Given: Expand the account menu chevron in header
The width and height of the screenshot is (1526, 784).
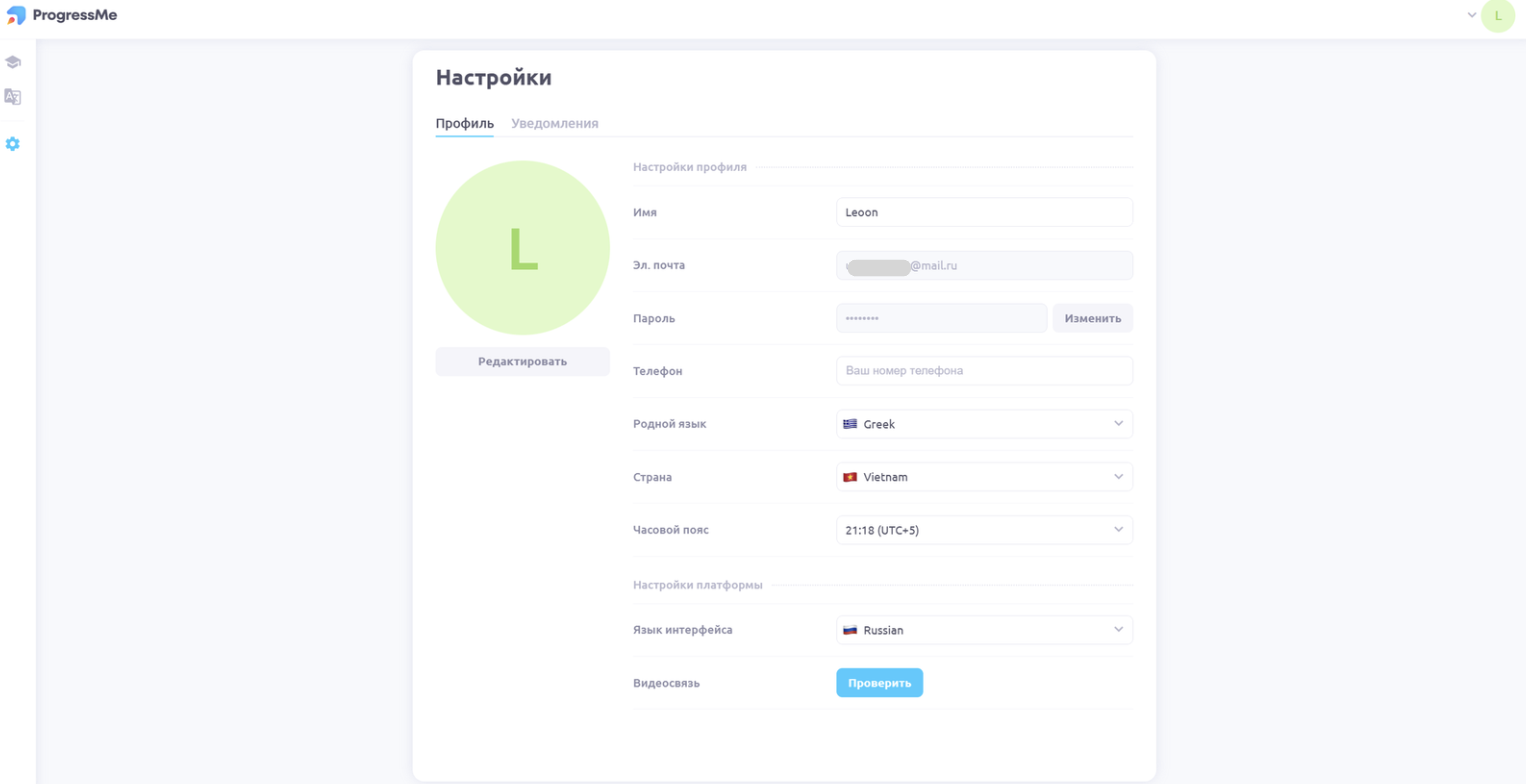Looking at the screenshot, I should [1472, 15].
